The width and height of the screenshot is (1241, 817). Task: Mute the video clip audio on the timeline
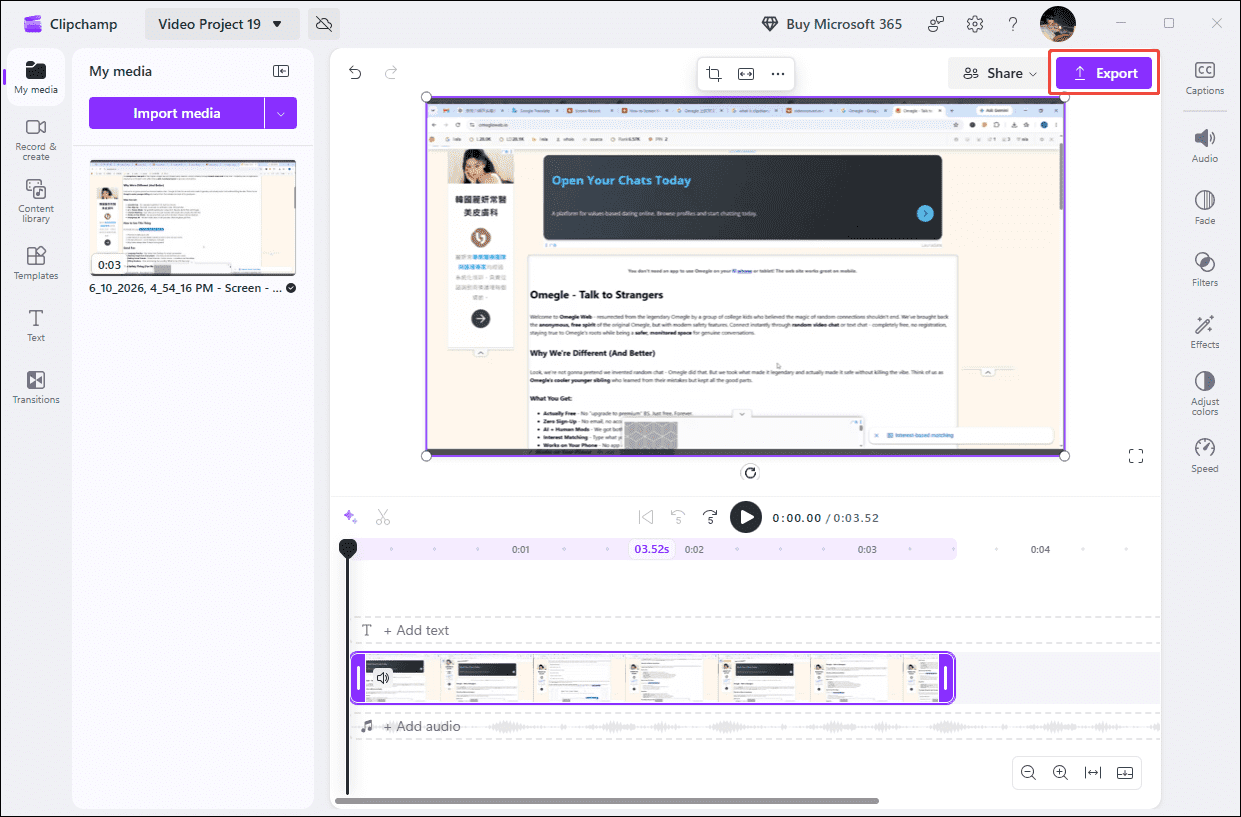click(382, 678)
